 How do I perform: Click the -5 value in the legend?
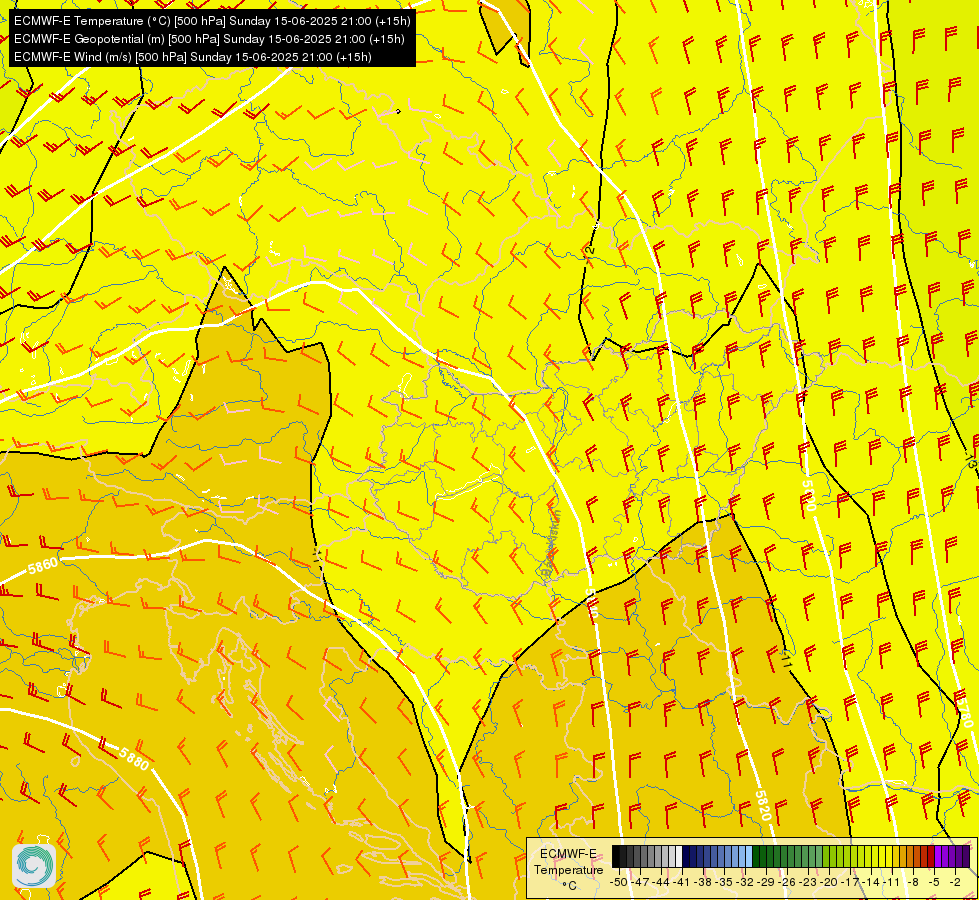(x=933, y=882)
